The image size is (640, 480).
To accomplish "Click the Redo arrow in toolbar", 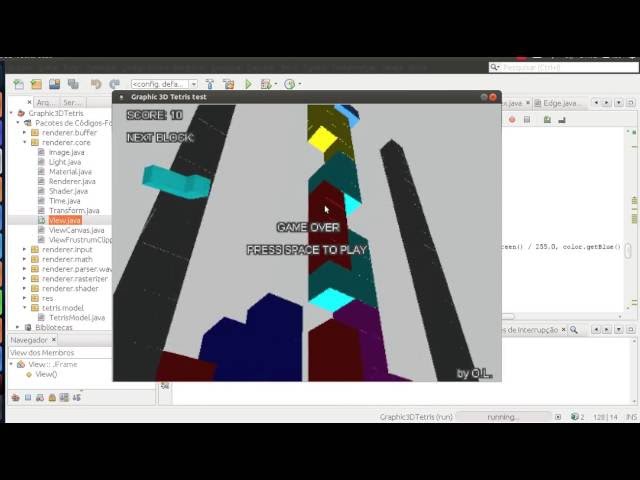I will pyautogui.click(x=114, y=84).
